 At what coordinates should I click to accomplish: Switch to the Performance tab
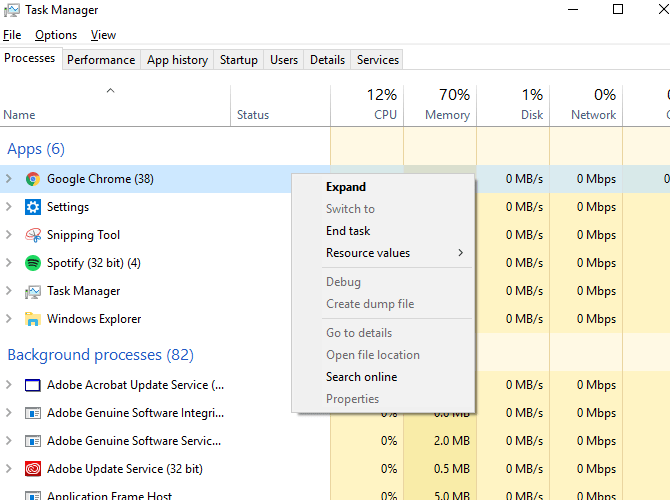[x=101, y=60]
